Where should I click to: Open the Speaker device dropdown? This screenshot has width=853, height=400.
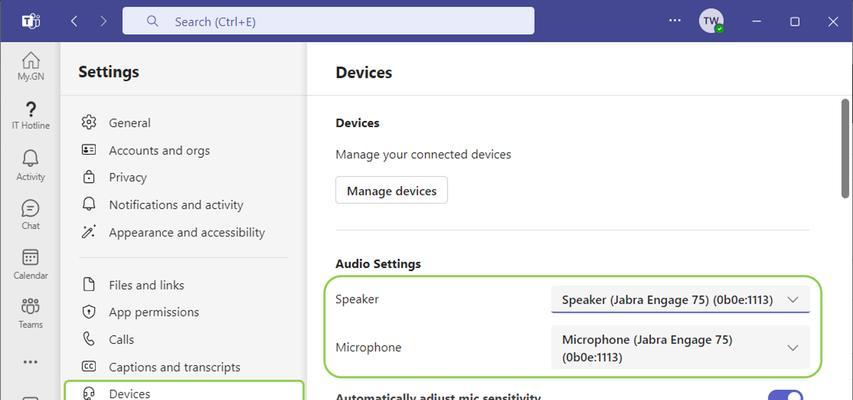click(680, 300)
